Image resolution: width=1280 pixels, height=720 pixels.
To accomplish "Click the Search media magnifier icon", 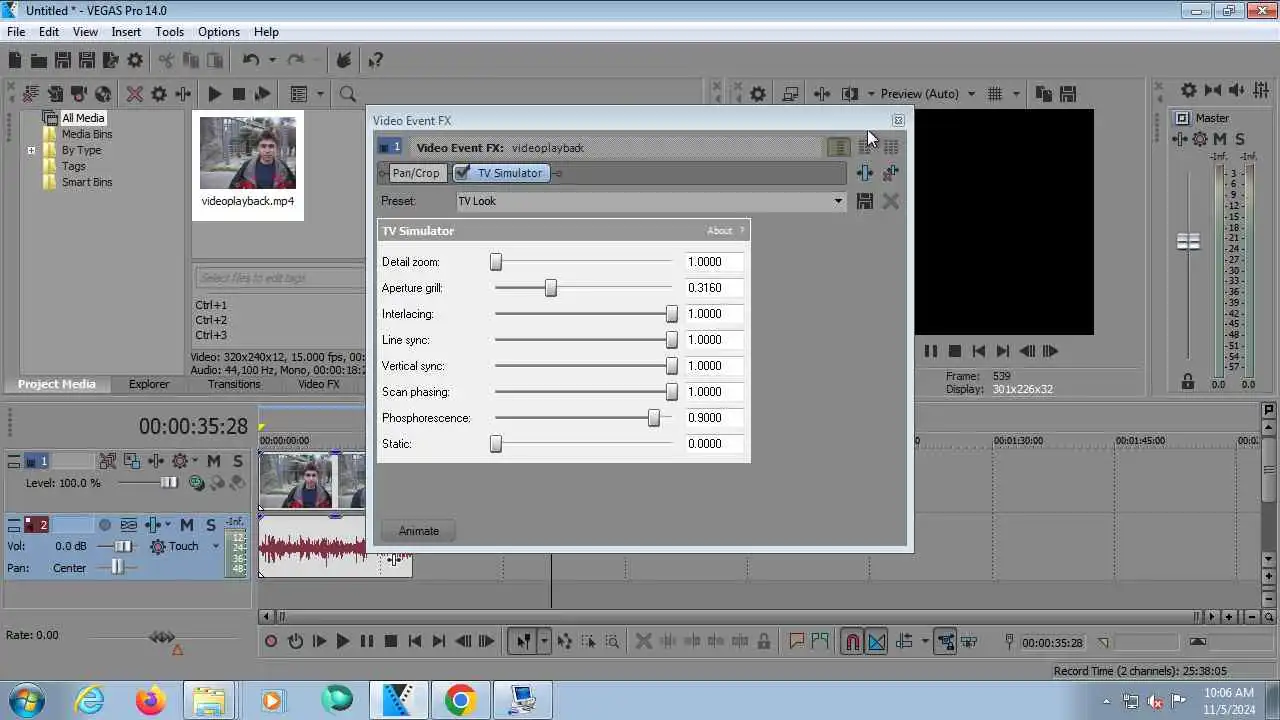I will 348,94.
